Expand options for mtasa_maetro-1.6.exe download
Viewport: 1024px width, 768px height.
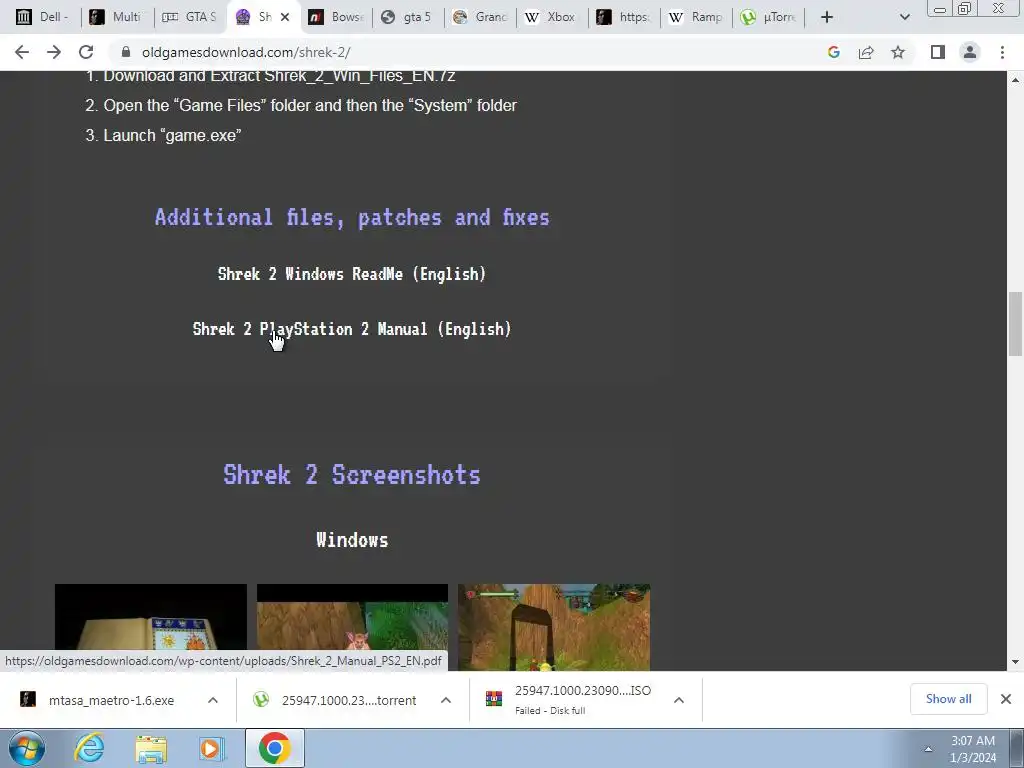point(213,700)
